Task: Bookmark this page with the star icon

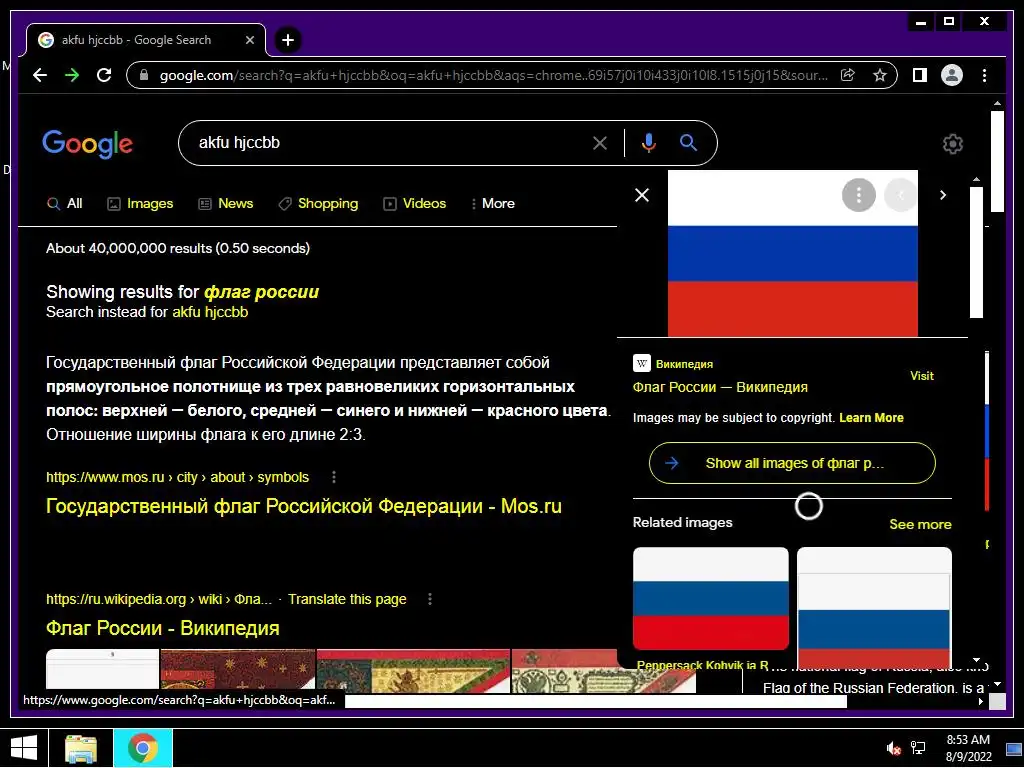Action: coord(880,75)
